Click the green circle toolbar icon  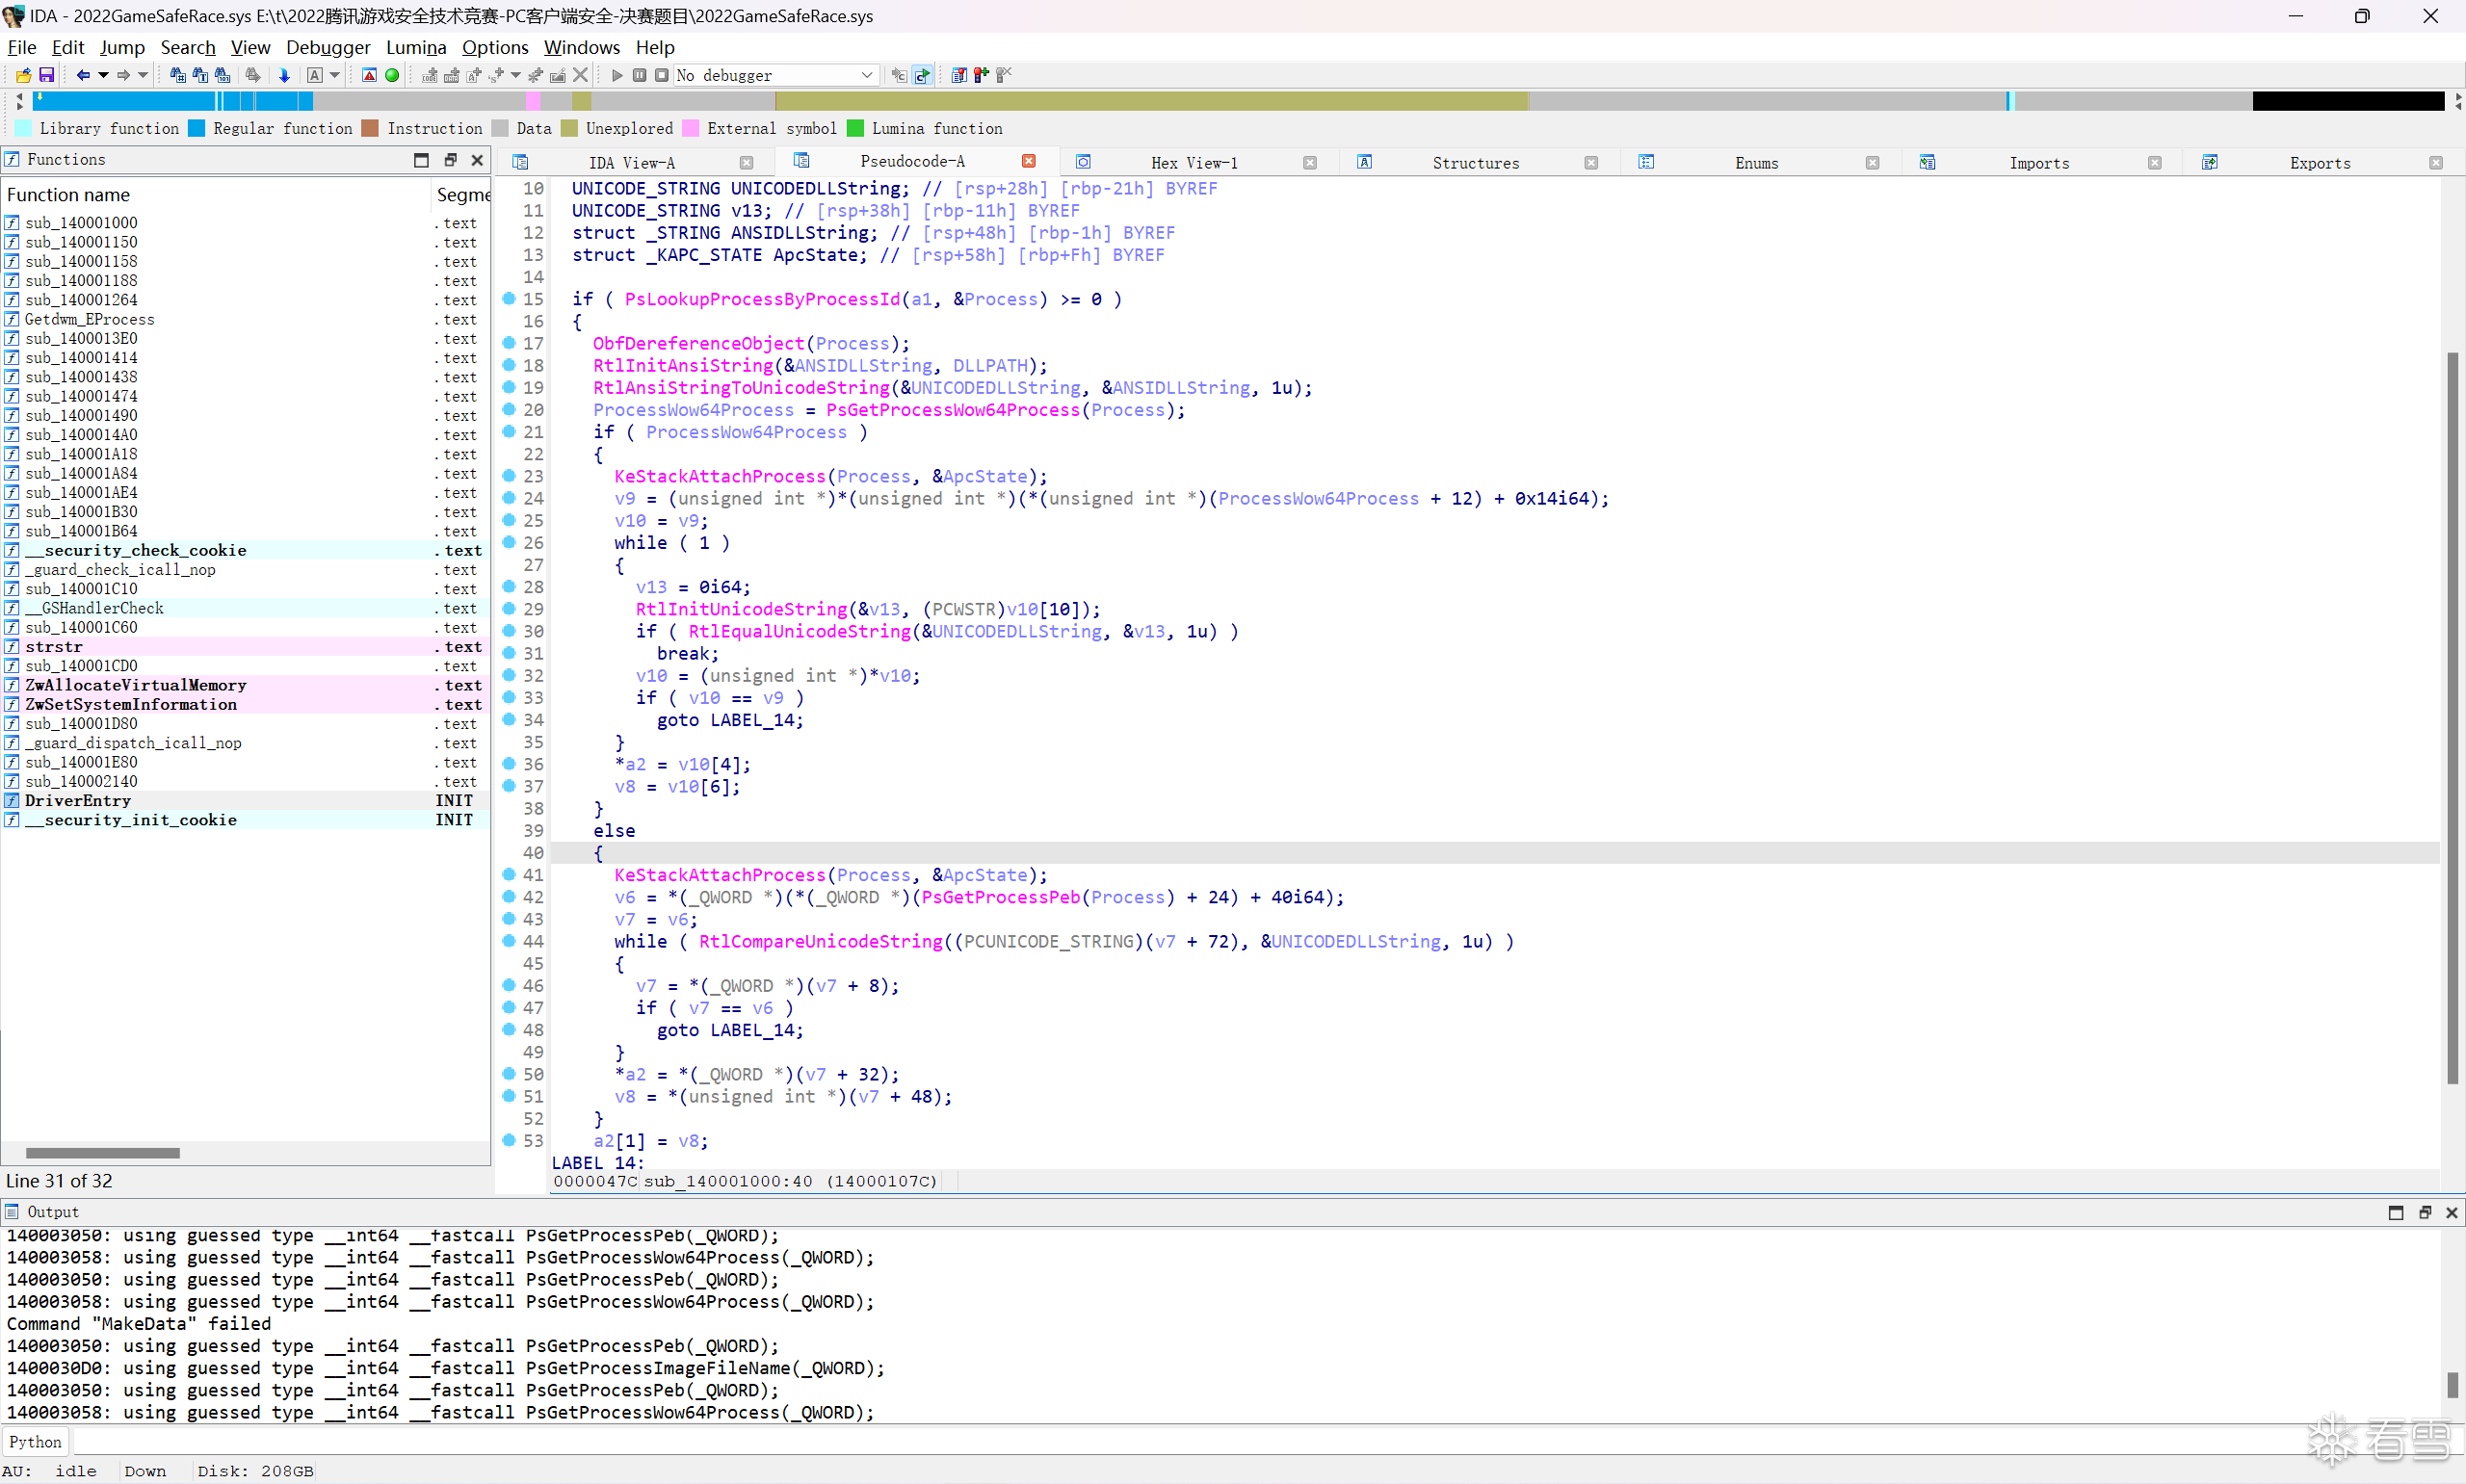(392, 75)
